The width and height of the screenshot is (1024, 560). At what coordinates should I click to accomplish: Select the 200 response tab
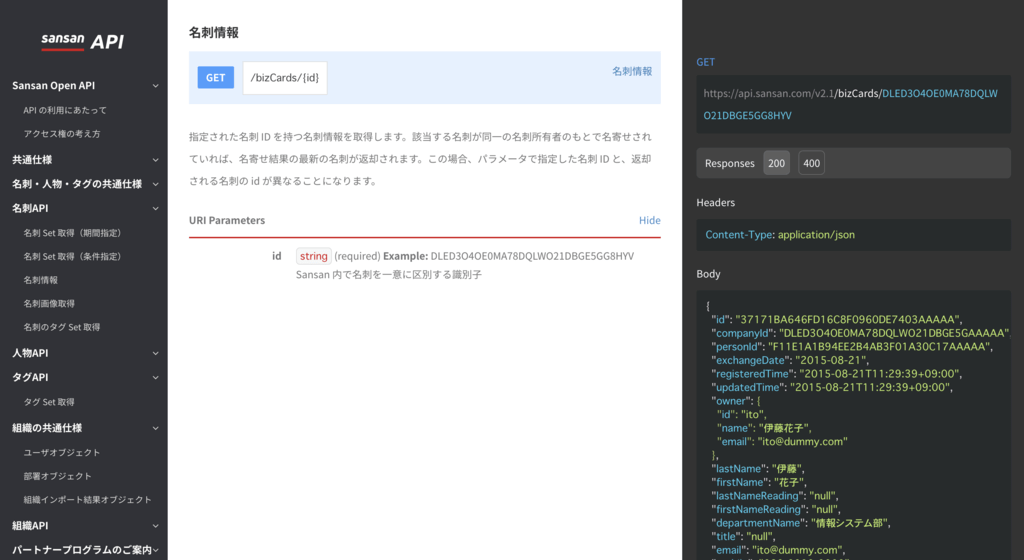pos(776,163)
